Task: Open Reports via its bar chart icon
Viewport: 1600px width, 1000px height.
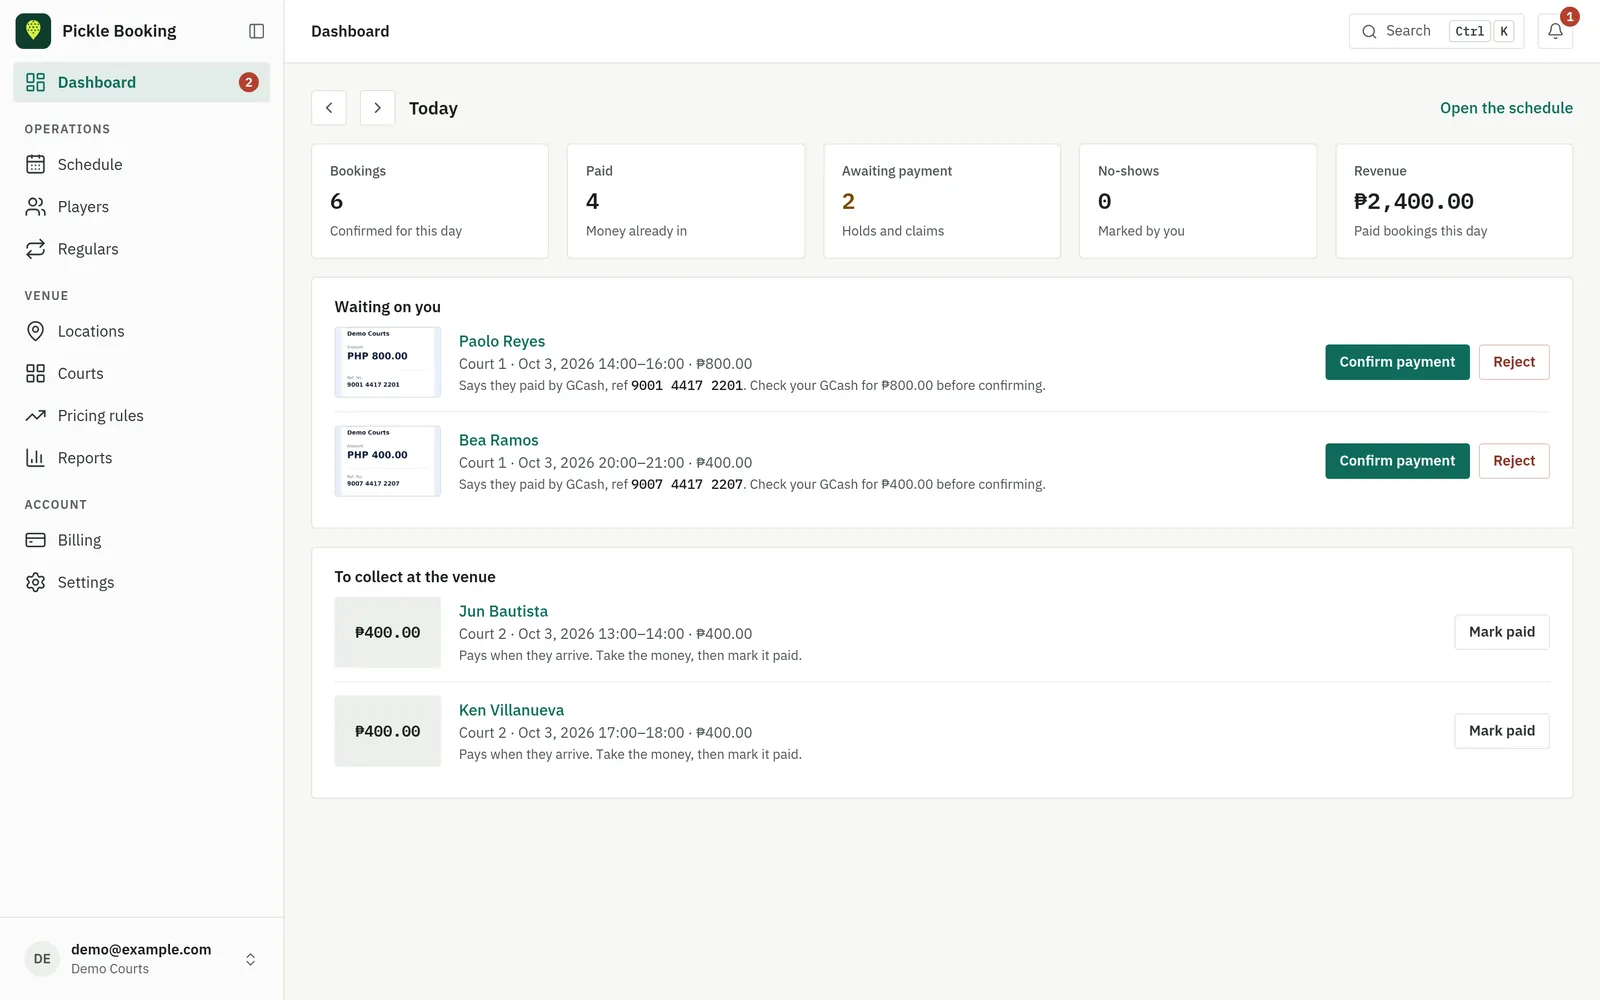Action: [x=36, y=458]
